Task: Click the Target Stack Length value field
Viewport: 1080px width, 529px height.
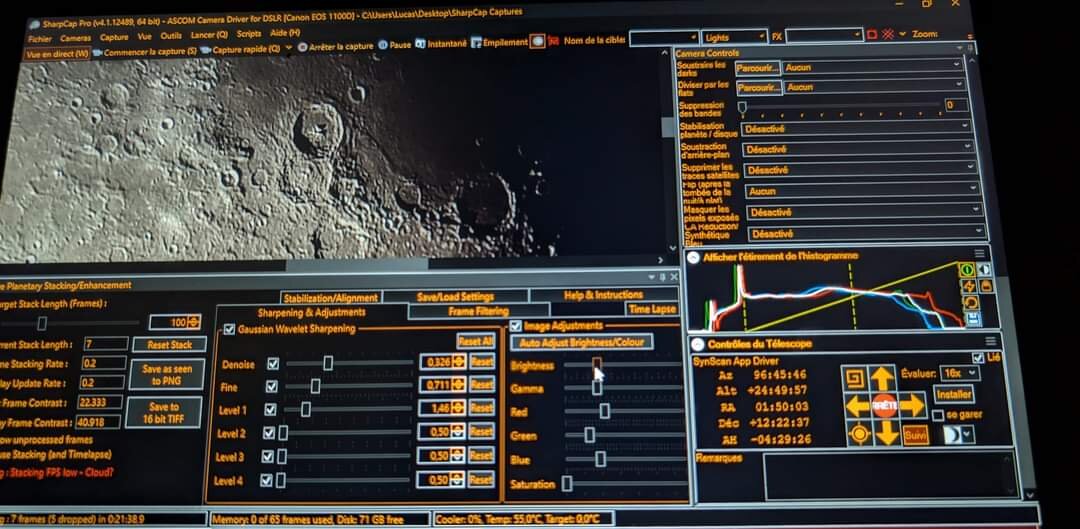Action: click(175, 321)
